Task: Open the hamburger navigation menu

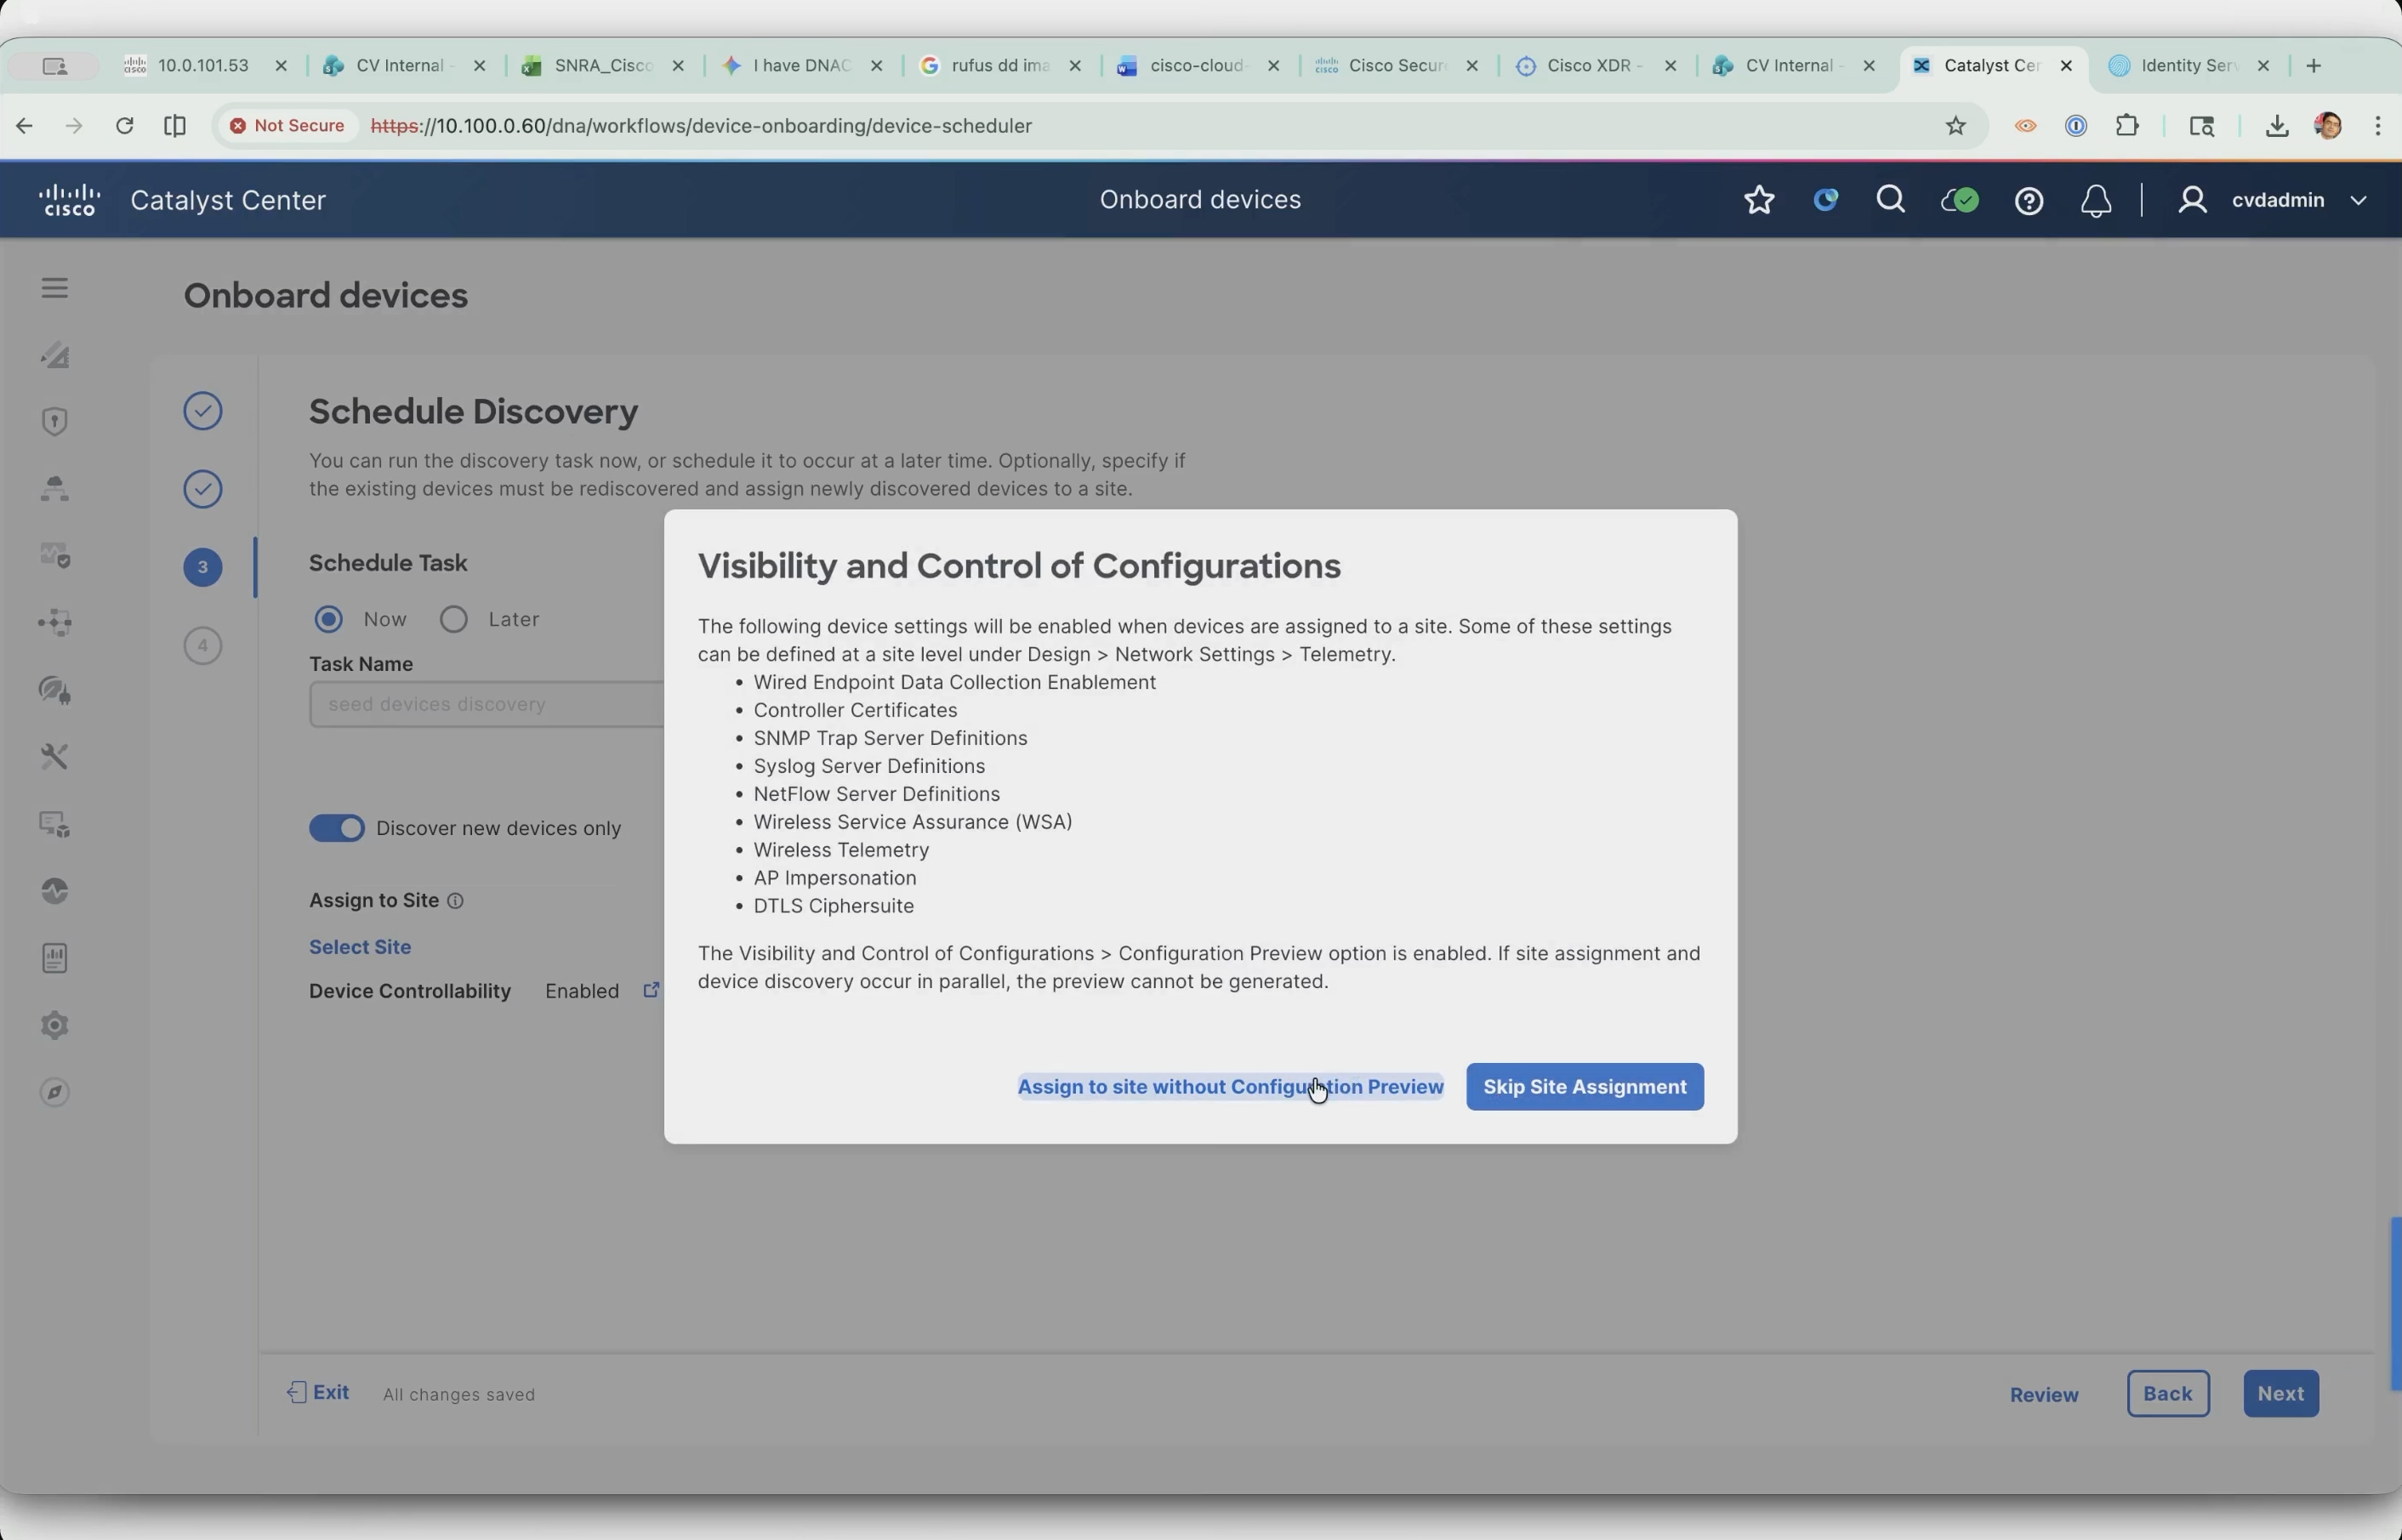Action: click(x=55, y=288)
